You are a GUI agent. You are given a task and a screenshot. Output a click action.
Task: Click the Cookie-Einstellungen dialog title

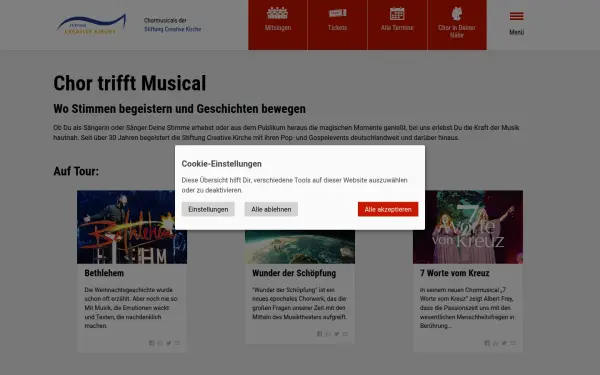click(x=222, y=164)
